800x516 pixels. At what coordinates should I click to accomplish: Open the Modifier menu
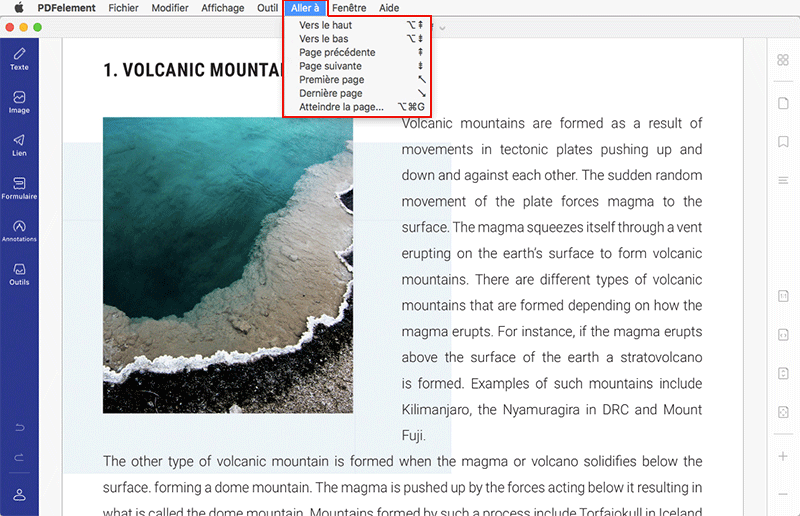170,8
